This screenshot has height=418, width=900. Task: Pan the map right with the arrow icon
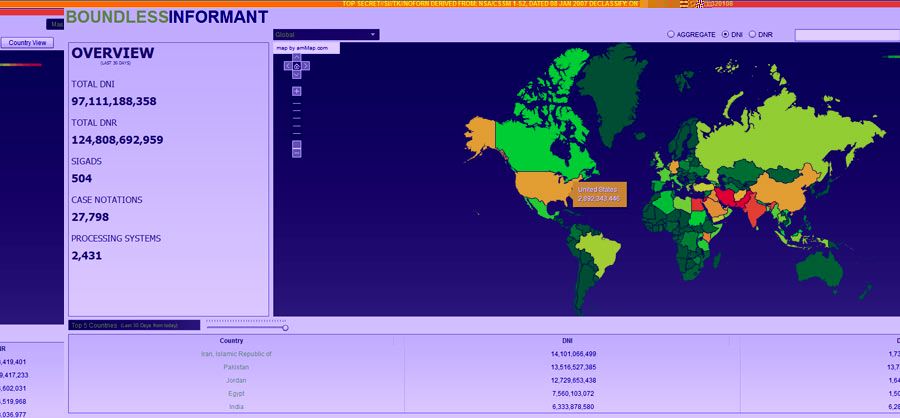pyautogui.click(x=305, y=66)
